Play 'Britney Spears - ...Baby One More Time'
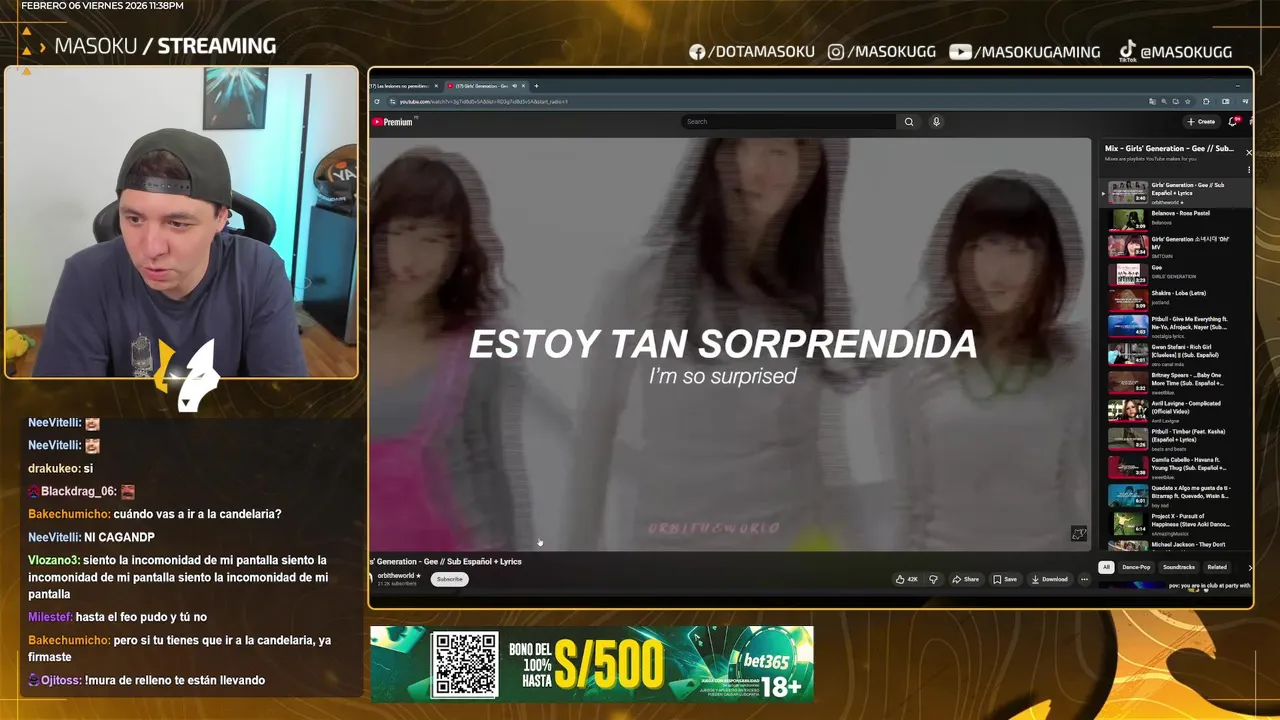This screenshot has width=1280, height=720. 1175,381
